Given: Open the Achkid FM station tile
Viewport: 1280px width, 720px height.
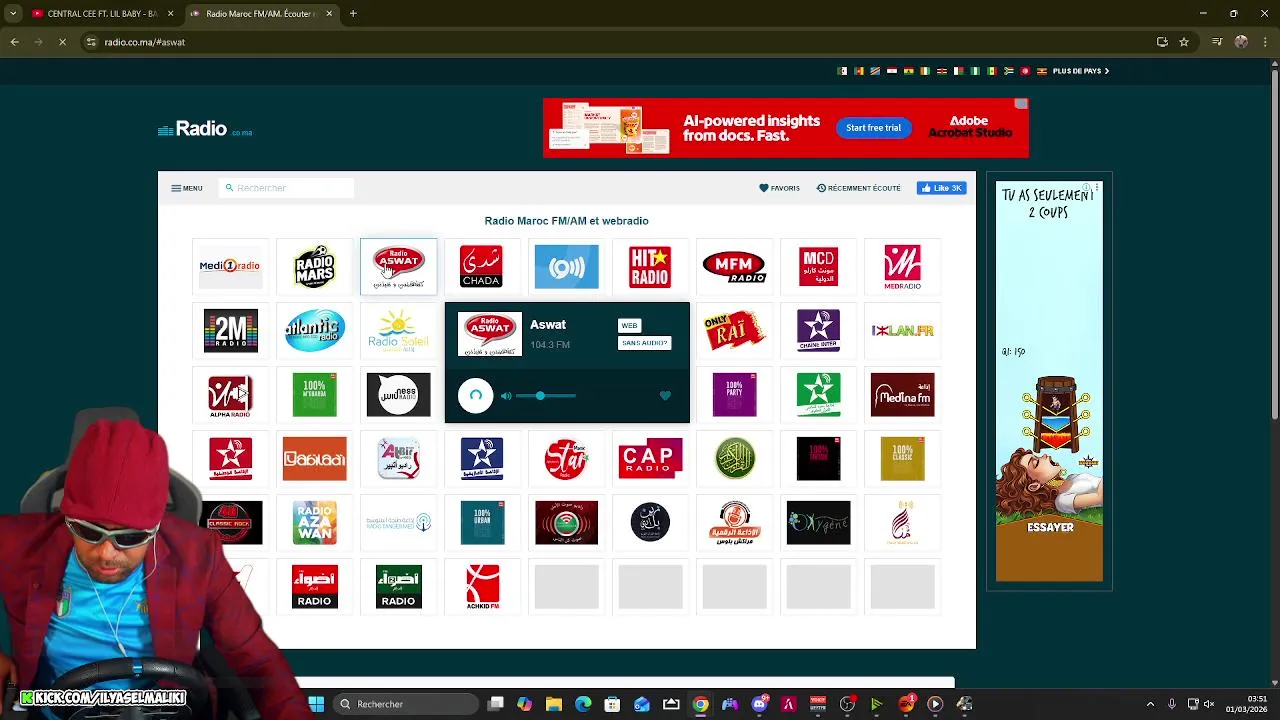Looking at the screenshot, I should click(482, 587).
